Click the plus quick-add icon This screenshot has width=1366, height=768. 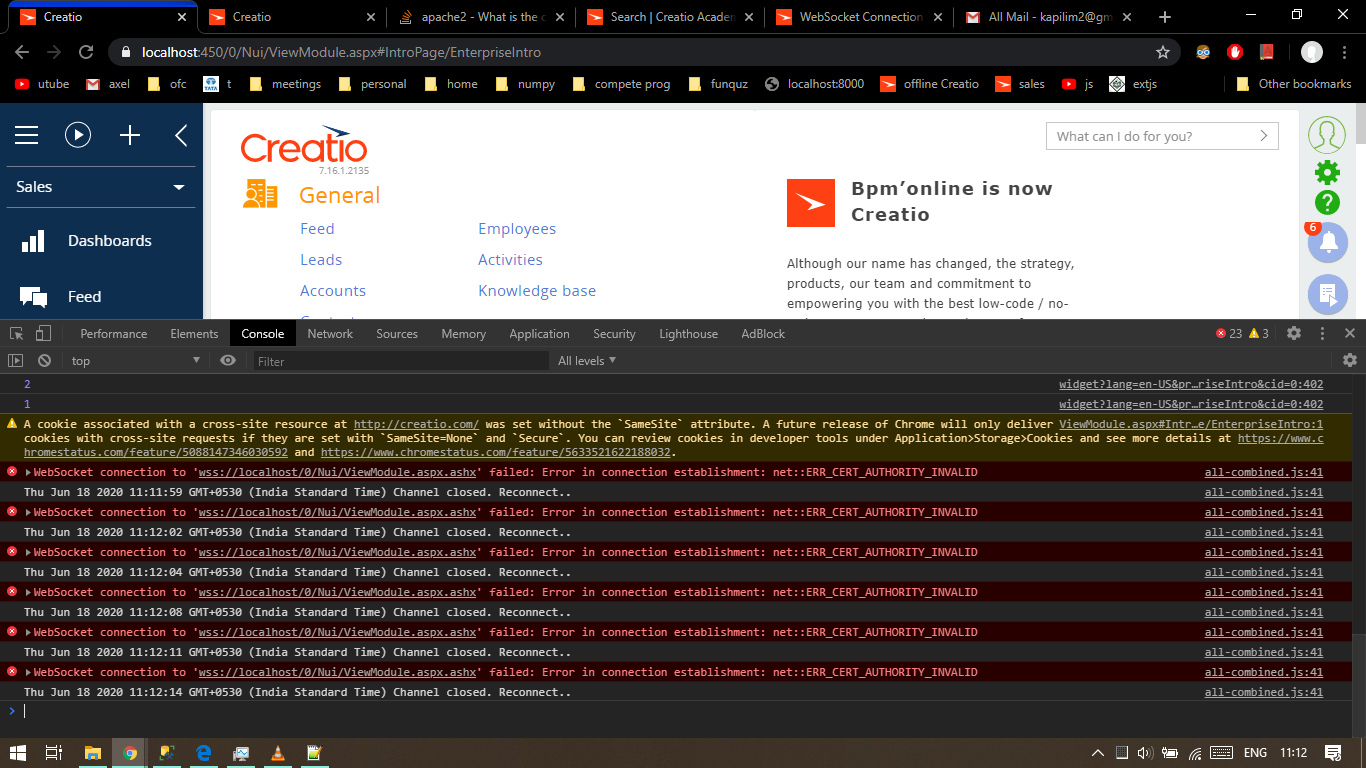[130, 135]
